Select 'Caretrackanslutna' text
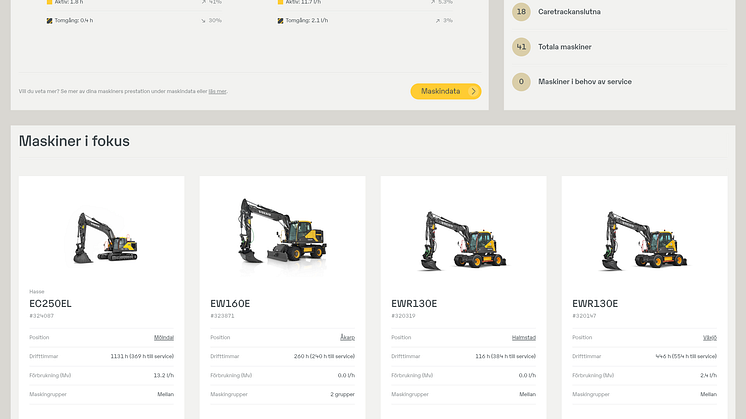Viewport: 746px width, 419px height. tap(569, 12)
